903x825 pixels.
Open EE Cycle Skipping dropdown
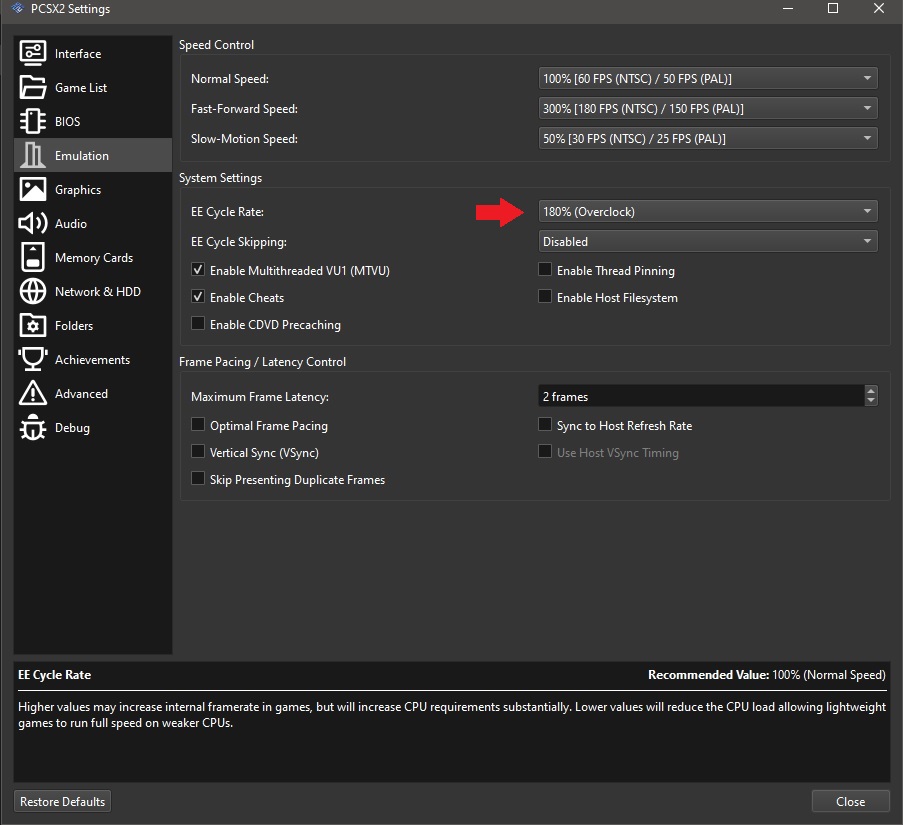(708, 241)
